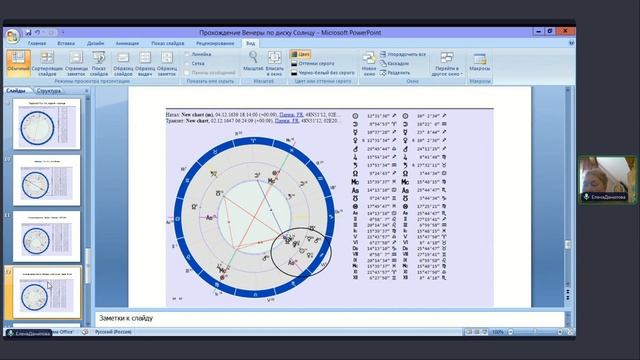Open the Вставка ribbon tab
This screenshot has height=360, width=640.
66,43
